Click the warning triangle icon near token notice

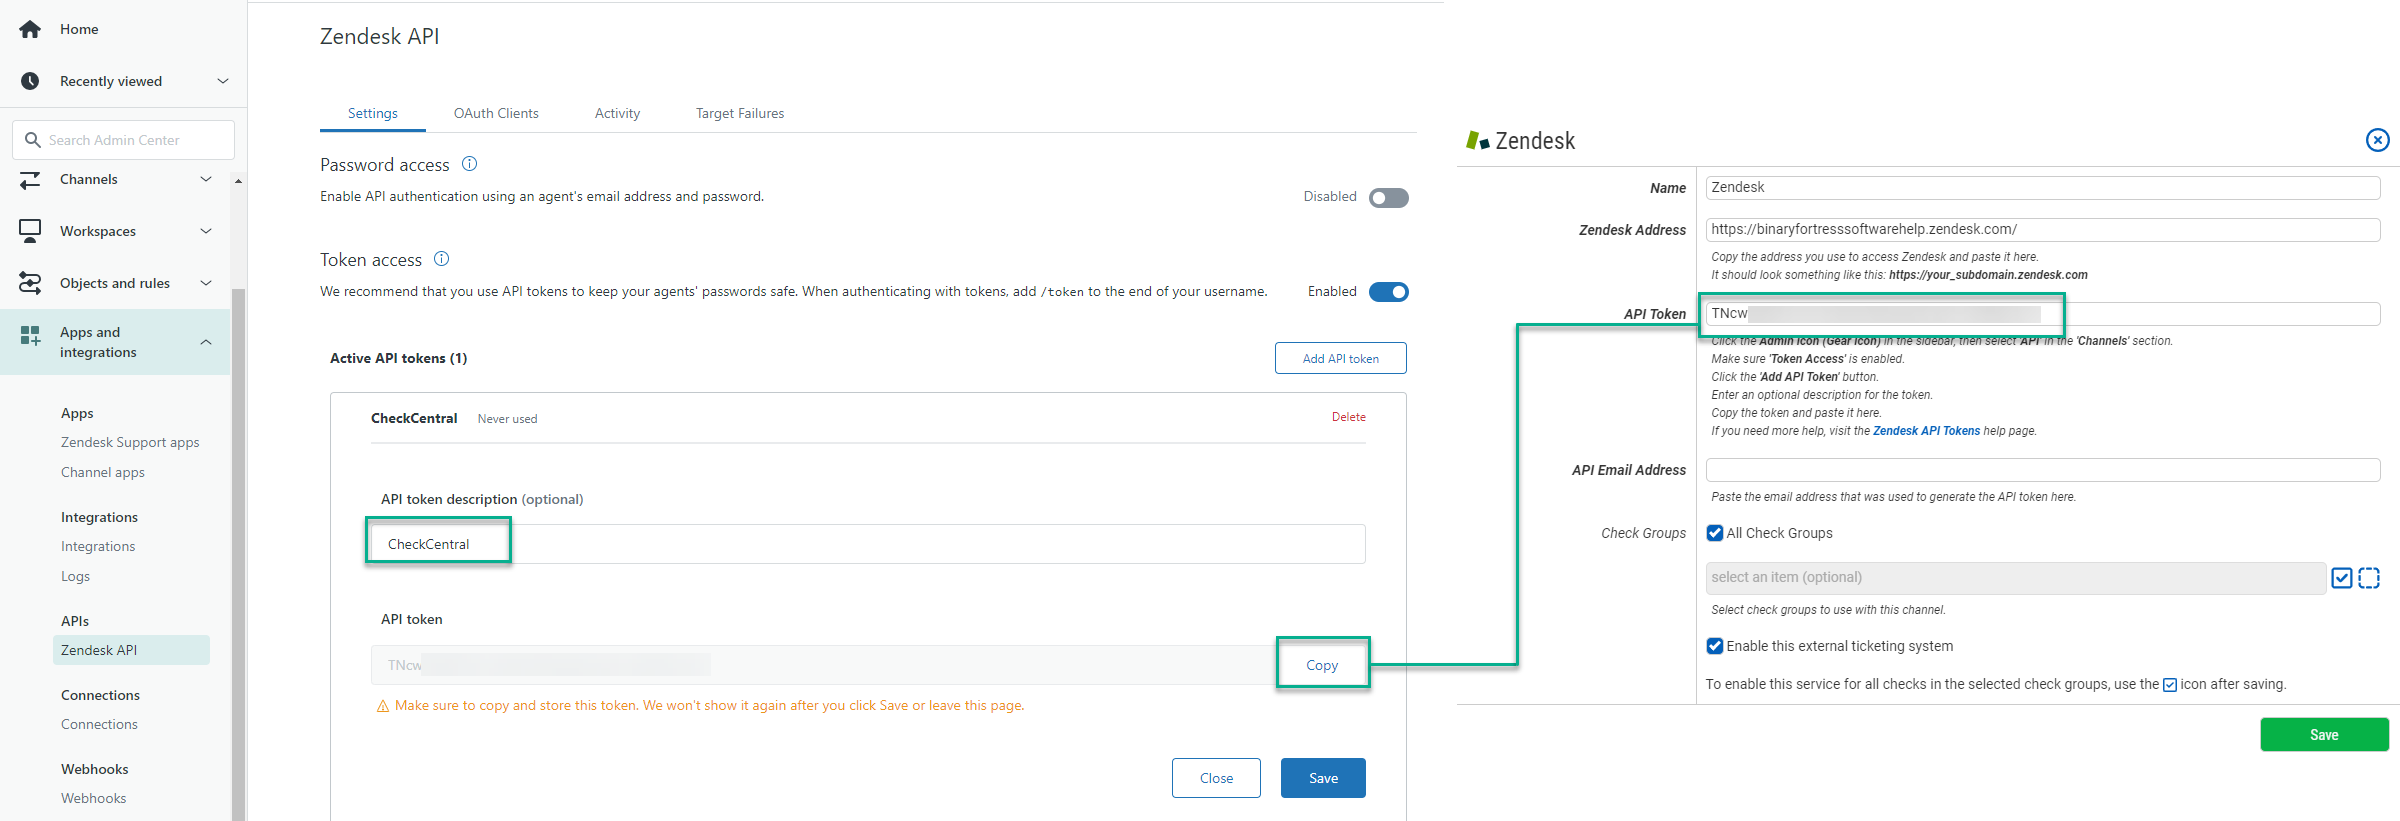(383, 706)
